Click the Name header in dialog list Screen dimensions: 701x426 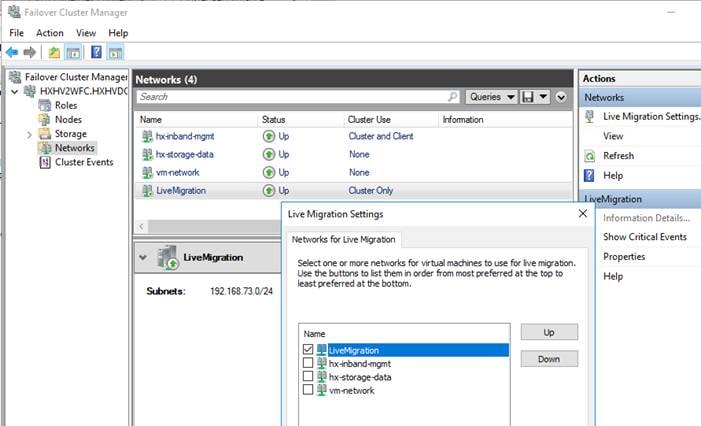coord(314,334)
